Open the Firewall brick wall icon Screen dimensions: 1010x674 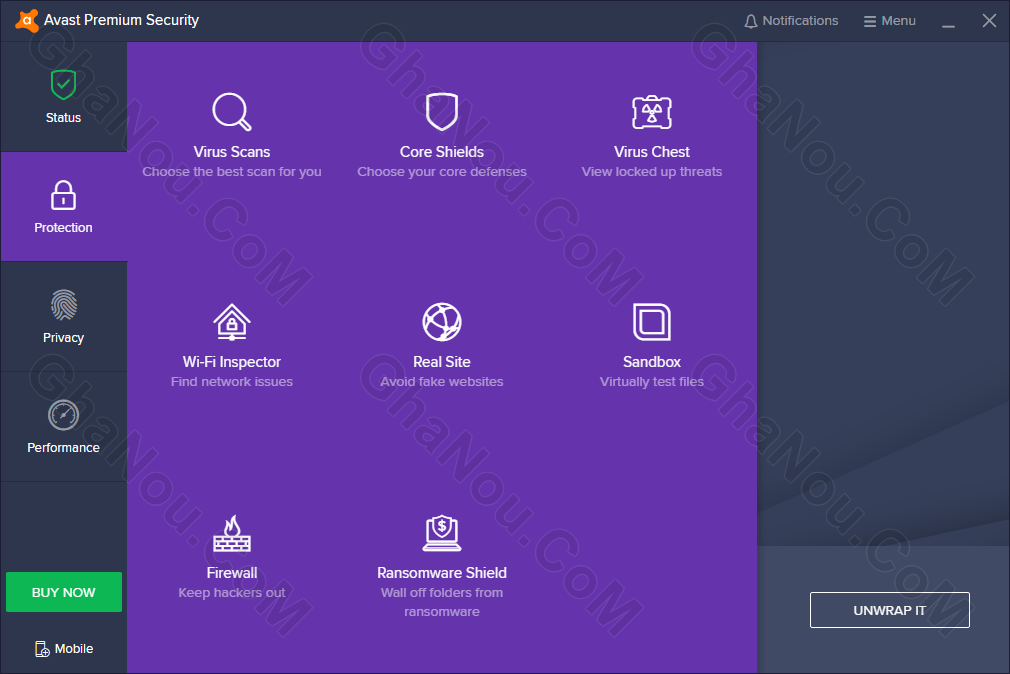[232, 534]
